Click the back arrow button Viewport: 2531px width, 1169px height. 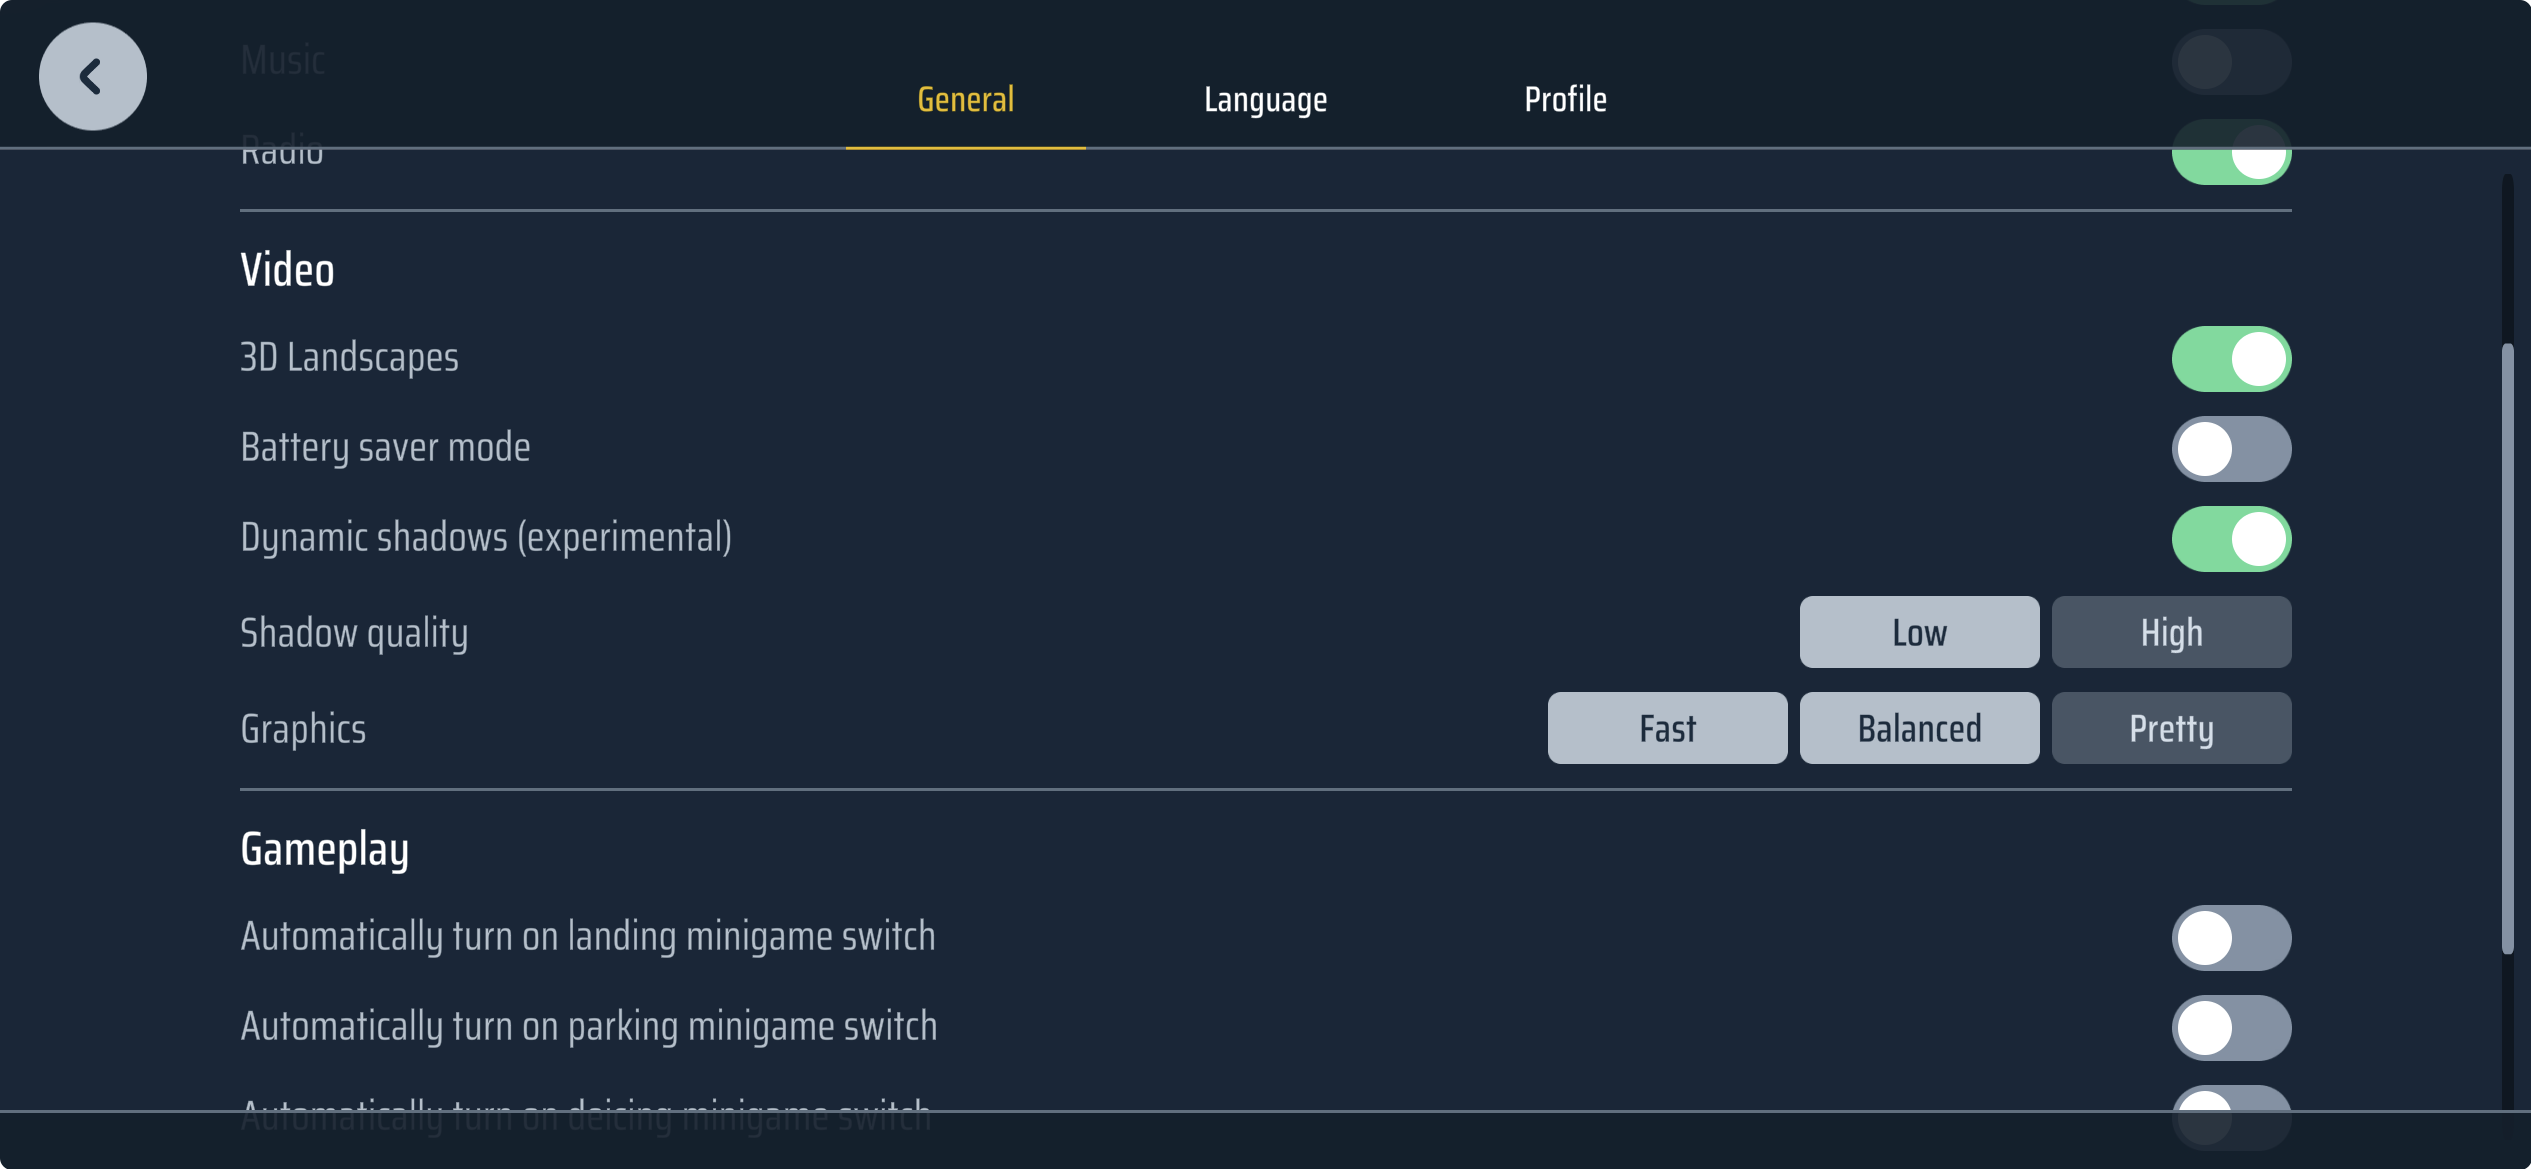[93, 77]
